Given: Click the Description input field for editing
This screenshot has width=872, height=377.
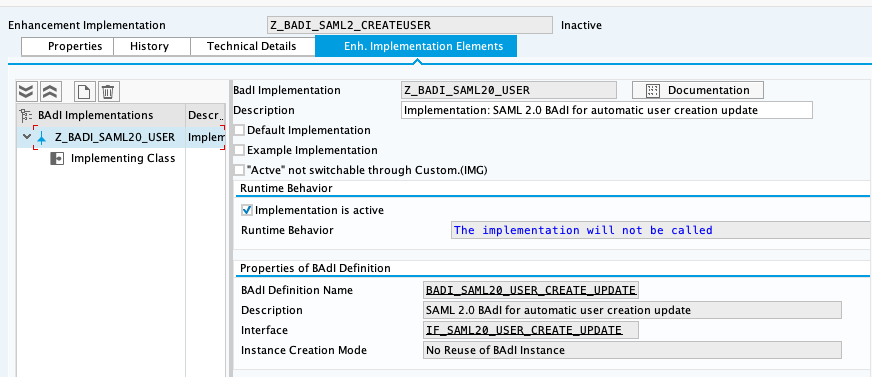Looking at the screenshot, I should click(607, 110).
